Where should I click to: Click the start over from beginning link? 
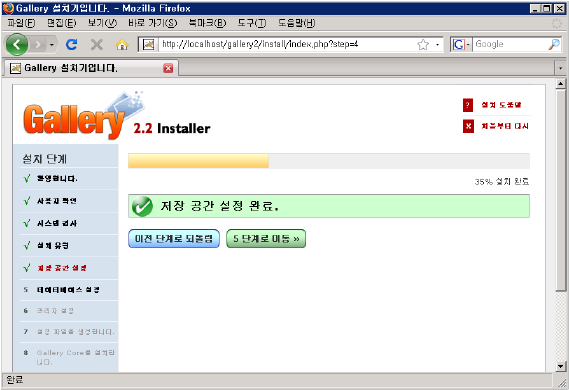tap(505, 126)
